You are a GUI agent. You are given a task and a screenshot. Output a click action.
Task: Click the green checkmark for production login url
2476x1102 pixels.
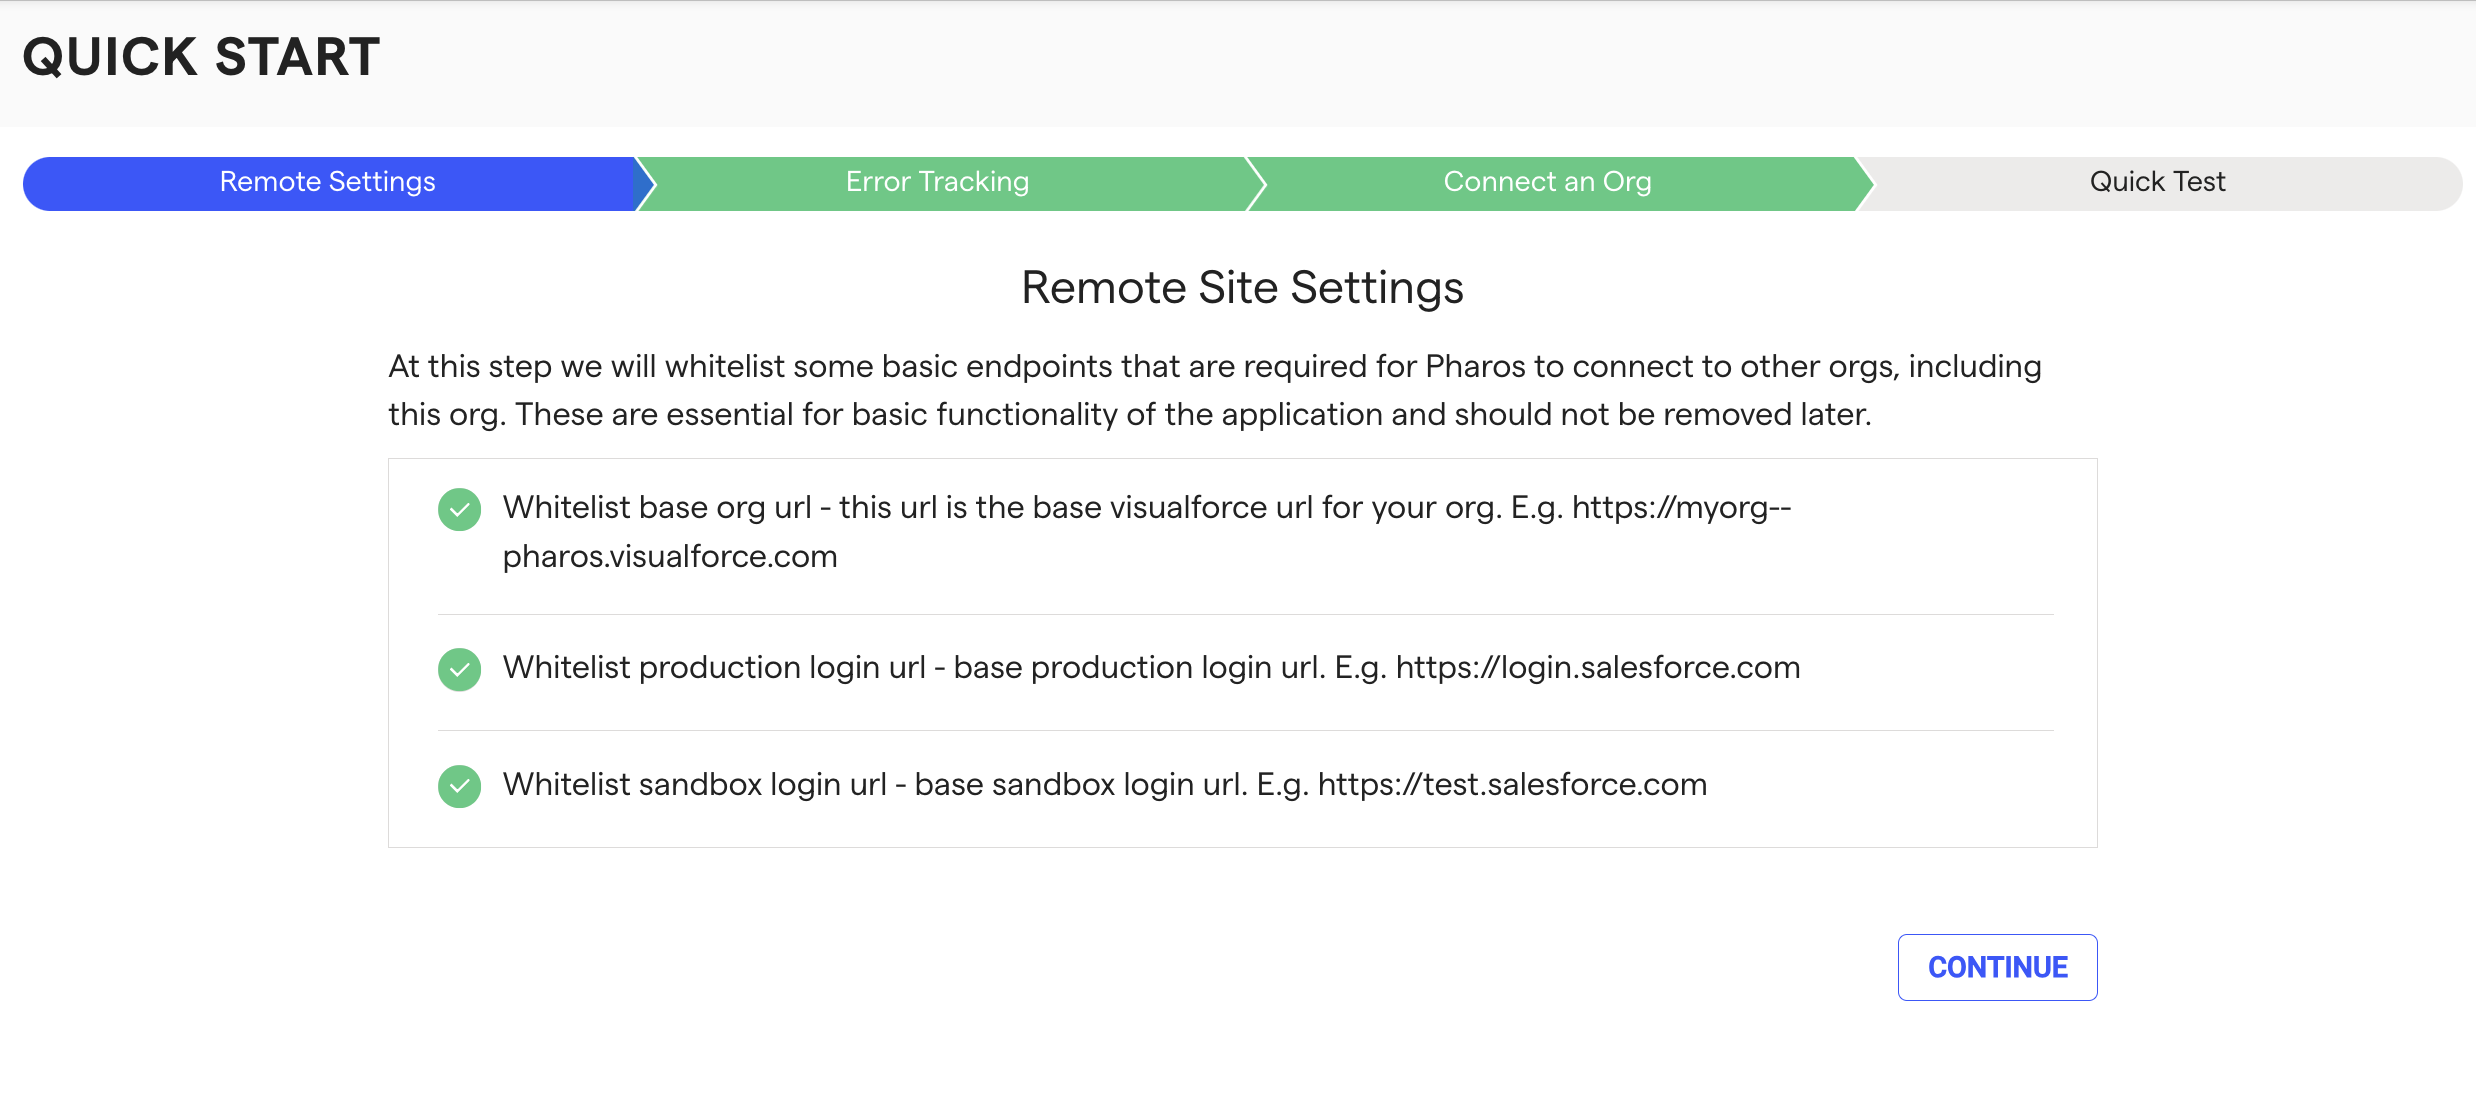click(x=459, y=669)
